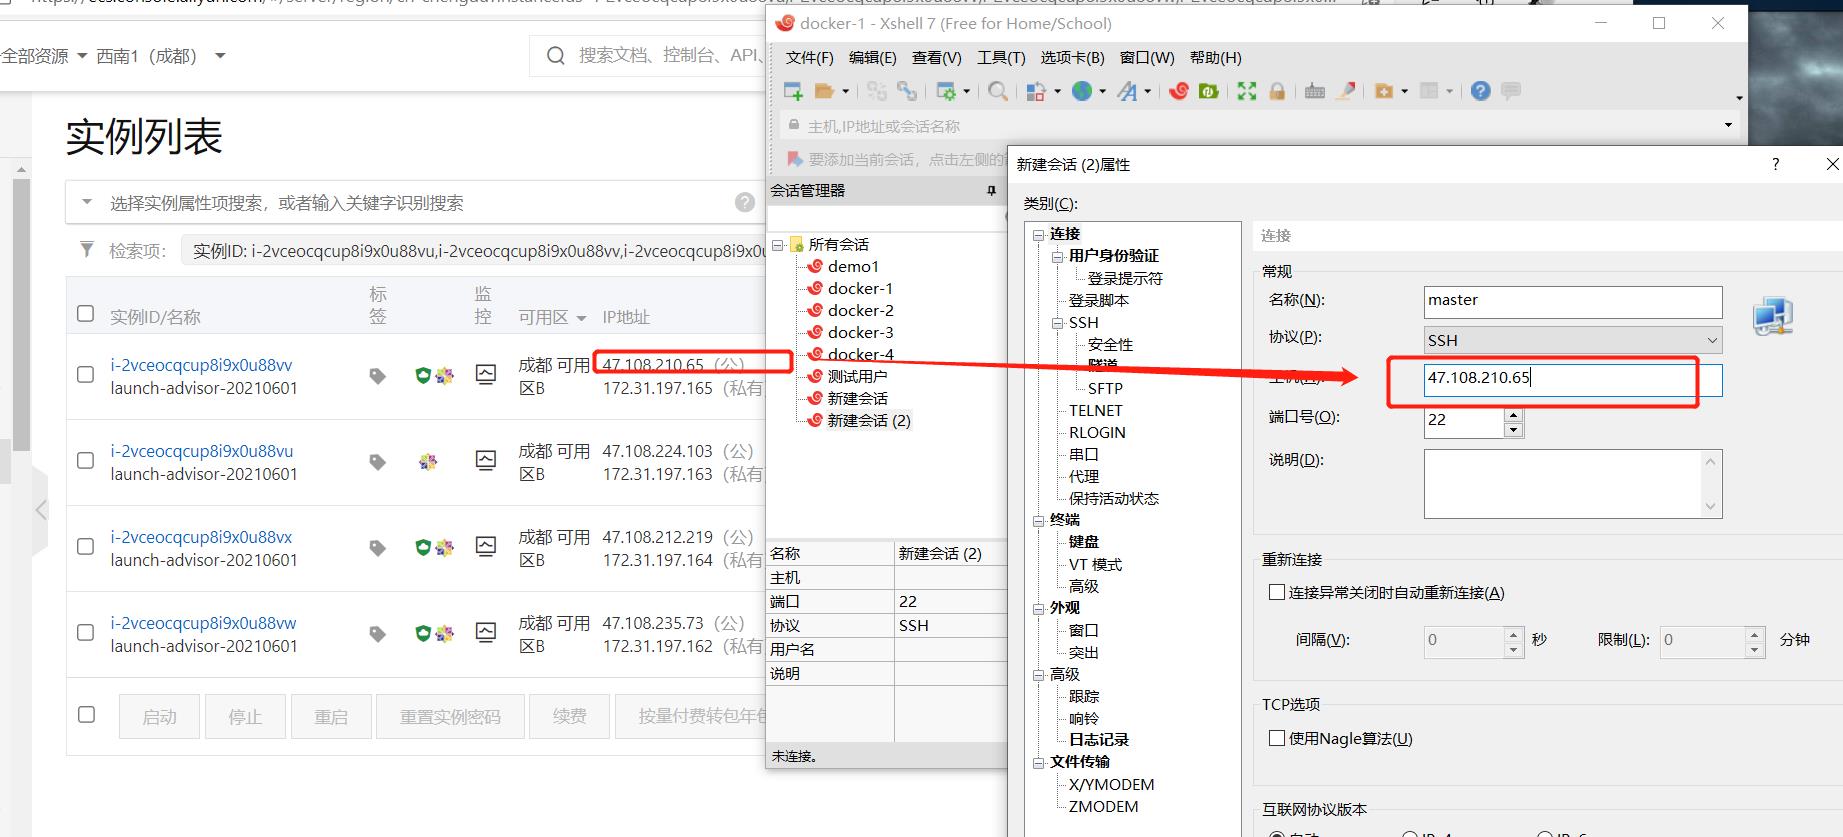Click the color scheme icon in Xshell toolbar

pos(1036,91)
